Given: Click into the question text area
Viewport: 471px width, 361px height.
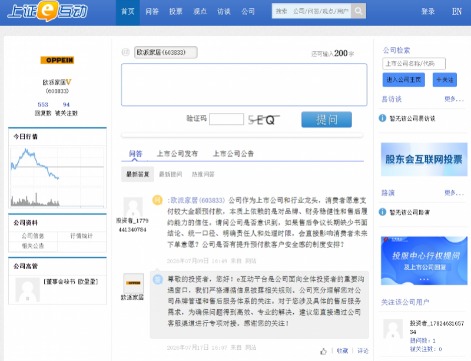Looking at the screenshot, I should click(x=244, y=85).
